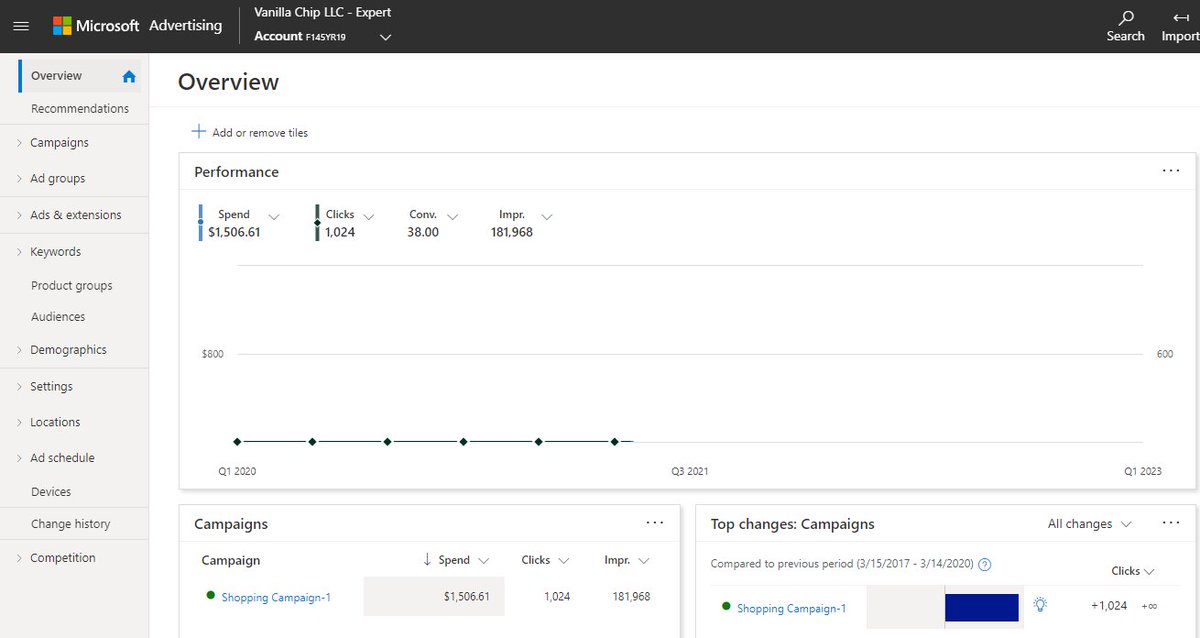The height and width of the screenshot is (638, 1200).
Task: Click the Search magnifier icon
Action: (x=1126, y=17)
